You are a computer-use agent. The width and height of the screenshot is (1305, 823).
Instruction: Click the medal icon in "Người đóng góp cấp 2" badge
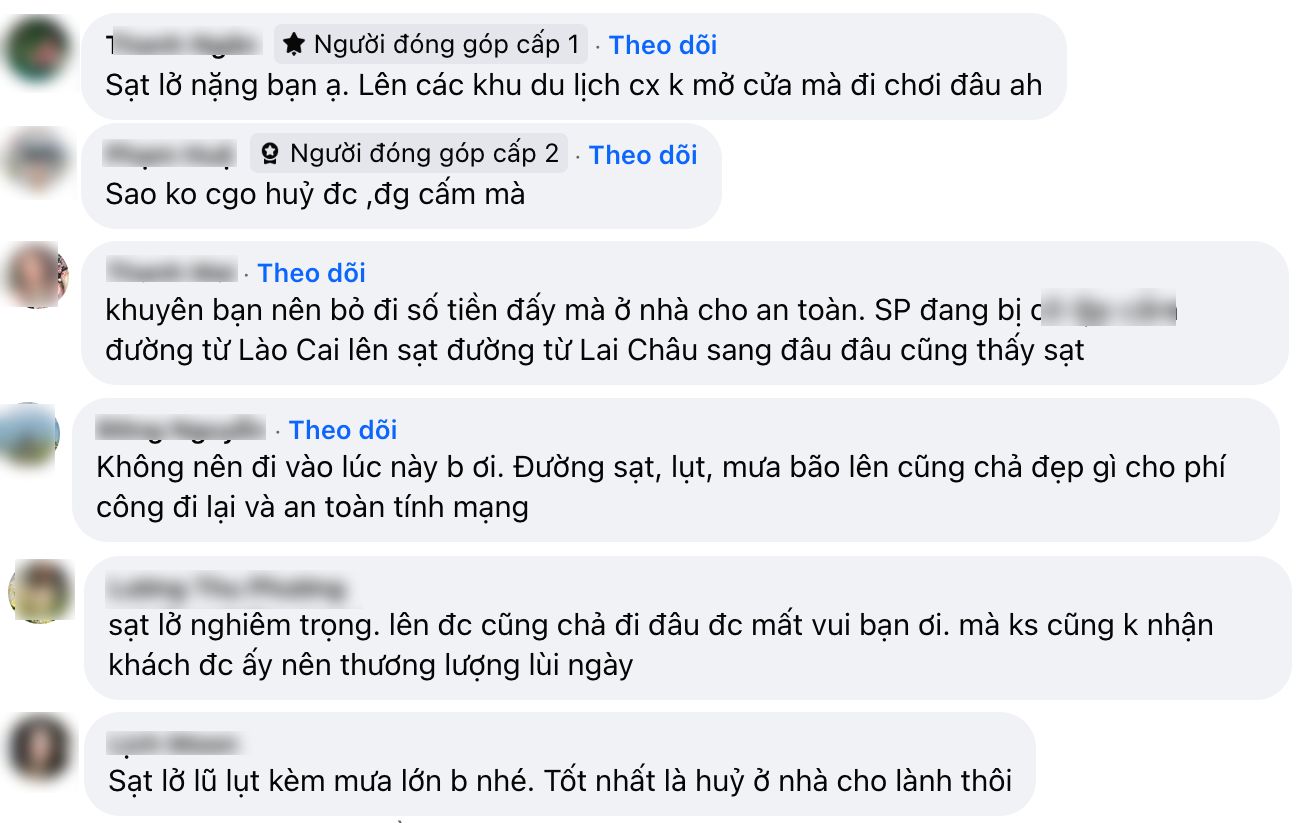click(x=268, y=154)
